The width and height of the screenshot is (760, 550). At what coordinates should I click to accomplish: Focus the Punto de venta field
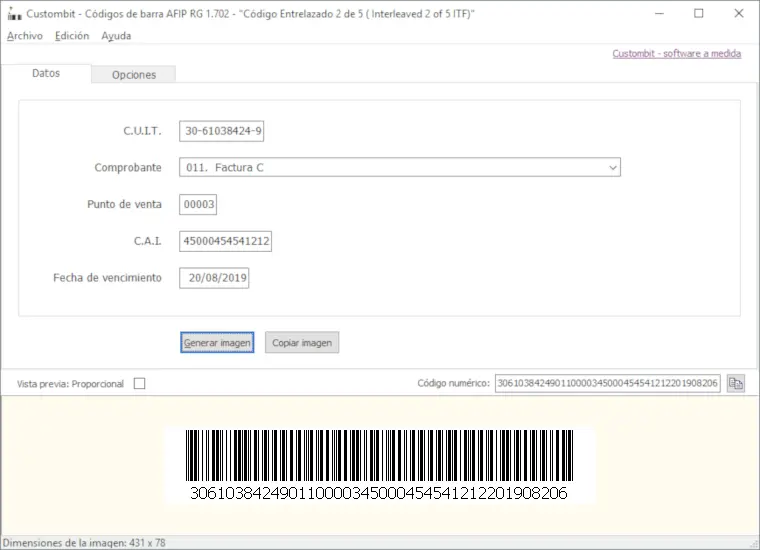[198, 204]
